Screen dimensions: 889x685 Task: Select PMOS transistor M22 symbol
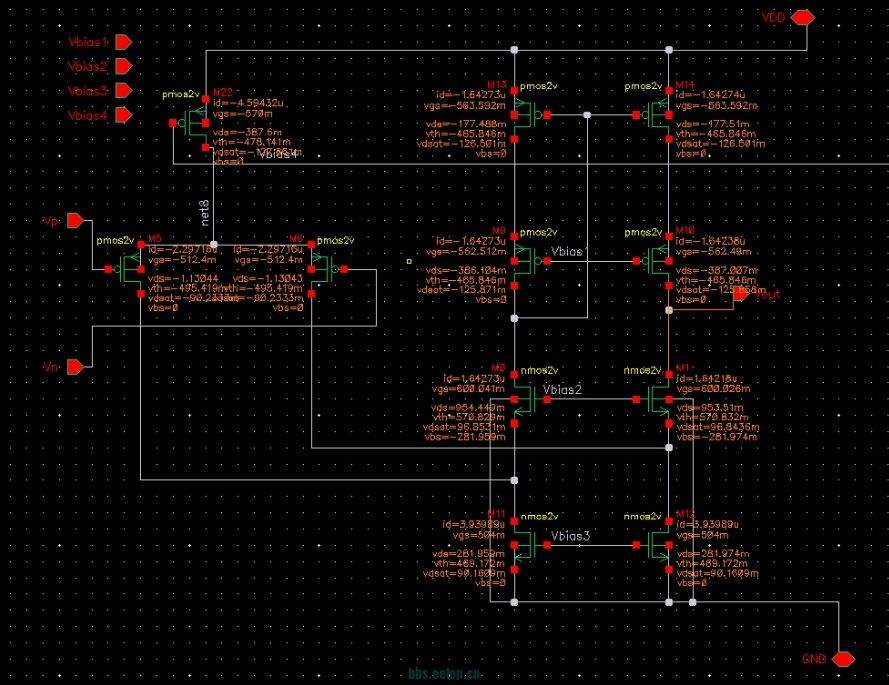pyautogui.click(x=193, y=123)
